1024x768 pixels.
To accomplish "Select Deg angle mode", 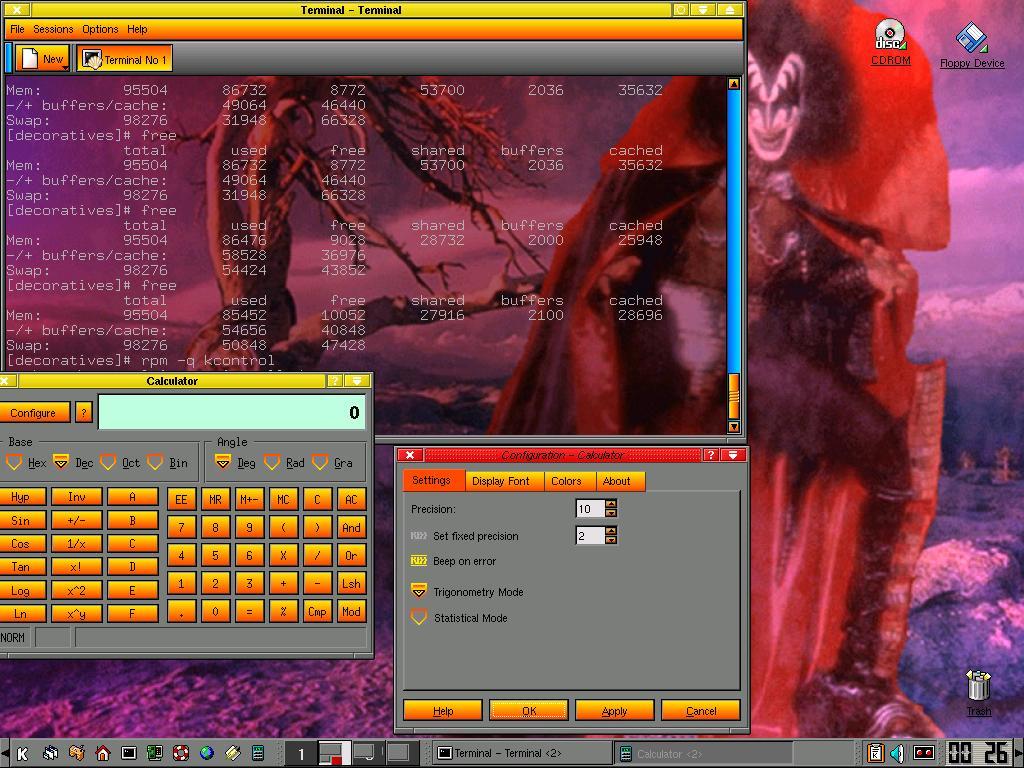I will [x=235, y=463].
